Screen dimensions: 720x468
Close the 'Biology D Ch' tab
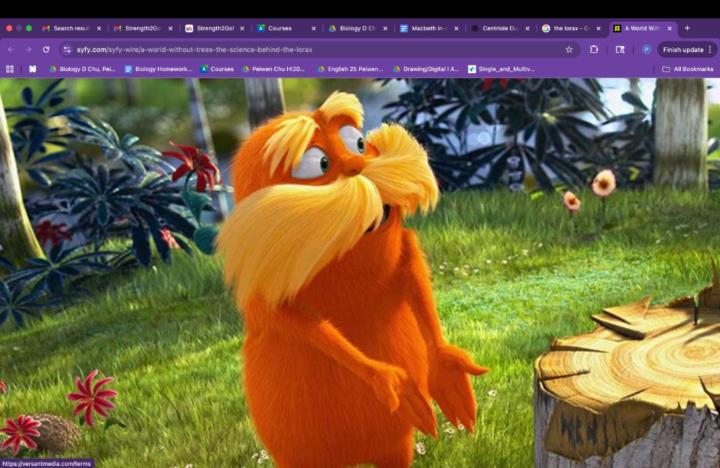[x=385, y=28]
